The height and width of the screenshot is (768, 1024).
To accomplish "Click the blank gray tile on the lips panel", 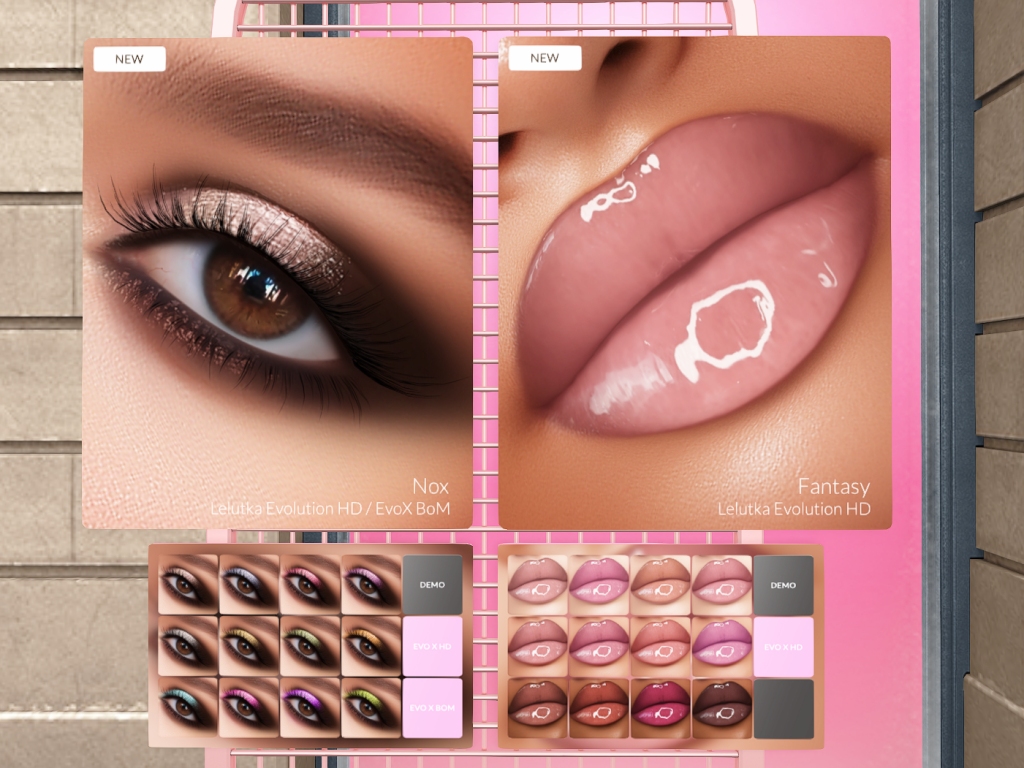I will tap(783, 709).
